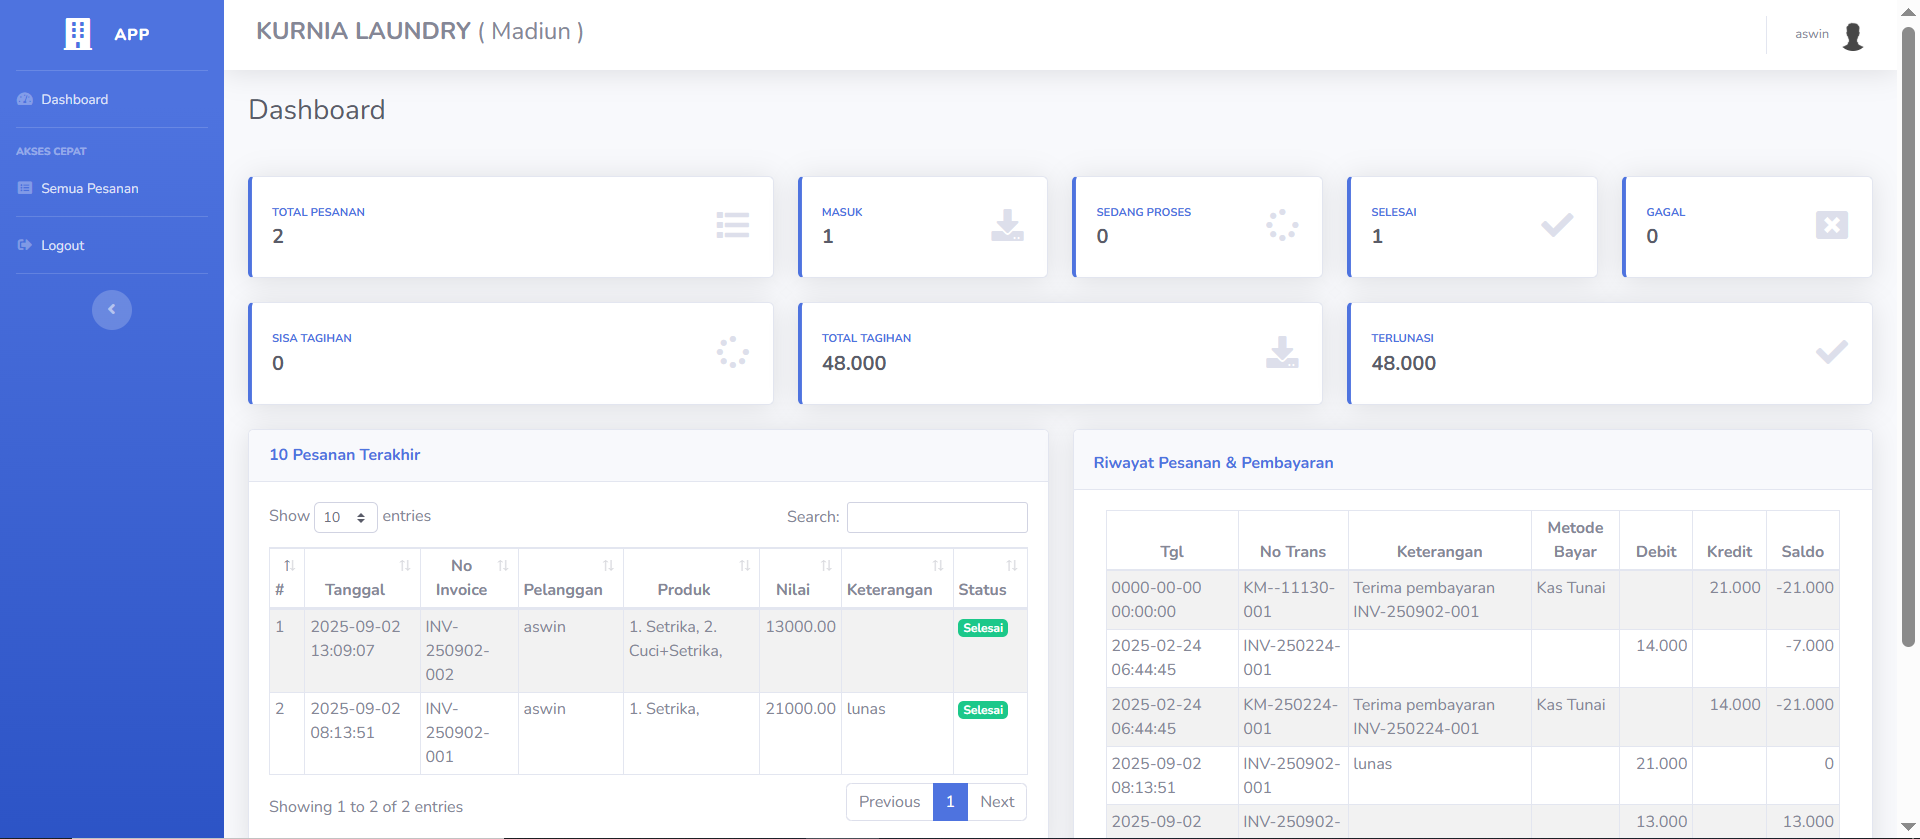Open the show entries dropdown

click(345, 517)
